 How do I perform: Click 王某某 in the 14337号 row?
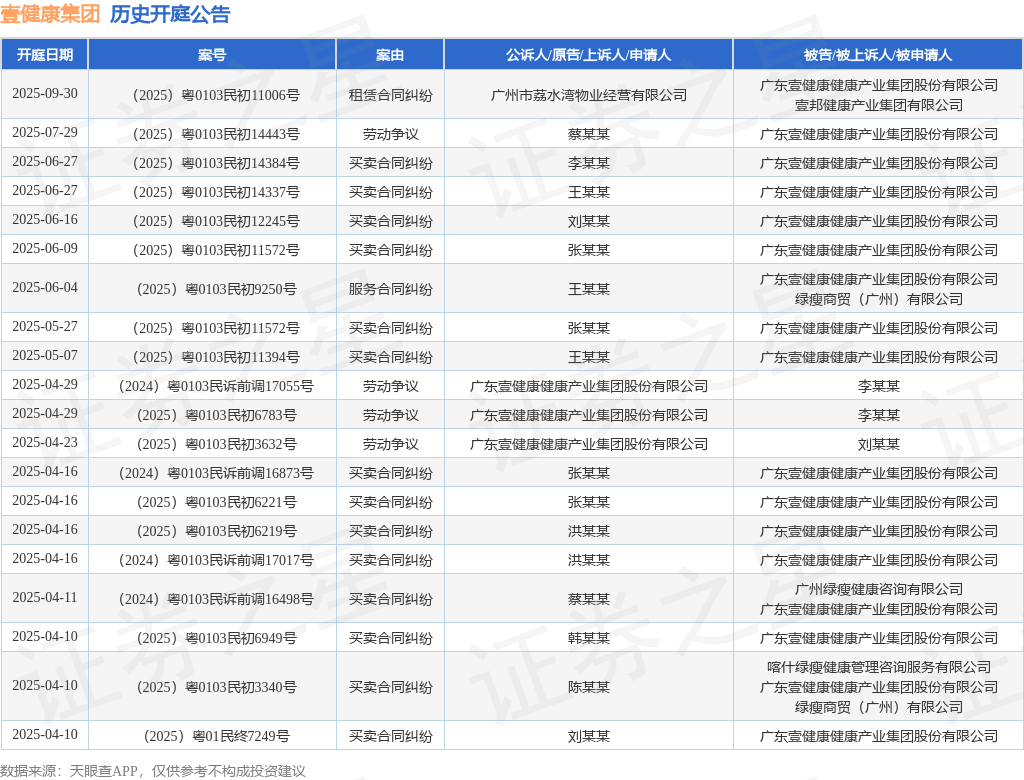[588, 192]
